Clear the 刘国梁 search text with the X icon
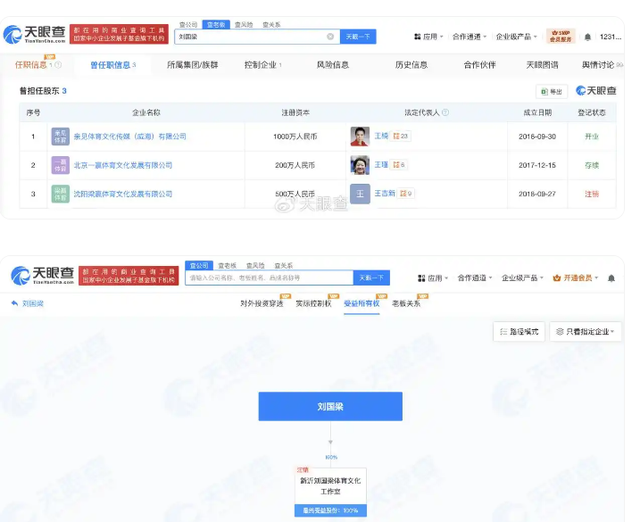Image resolution: width=640 pixels, height=522 pixels. (330, 37)
